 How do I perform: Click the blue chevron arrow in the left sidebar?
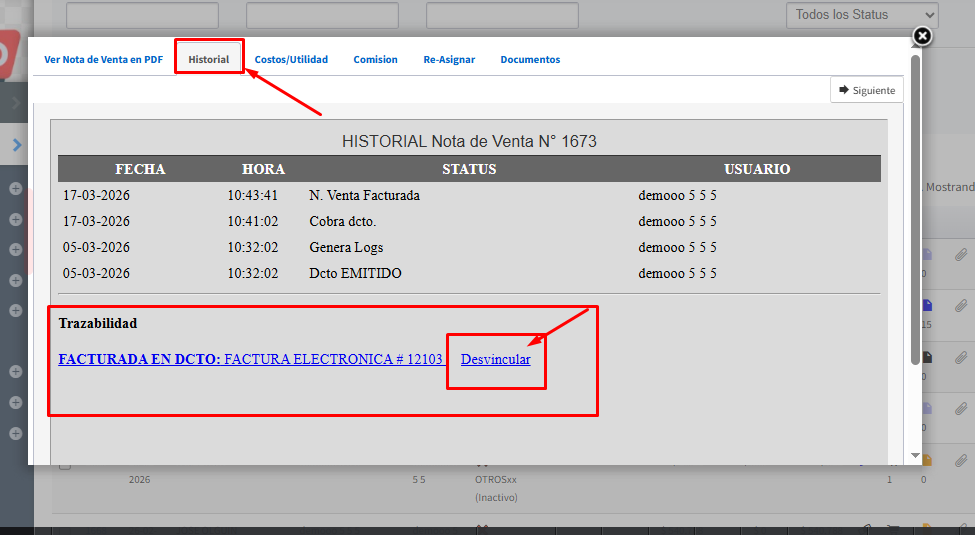[16, 145]
